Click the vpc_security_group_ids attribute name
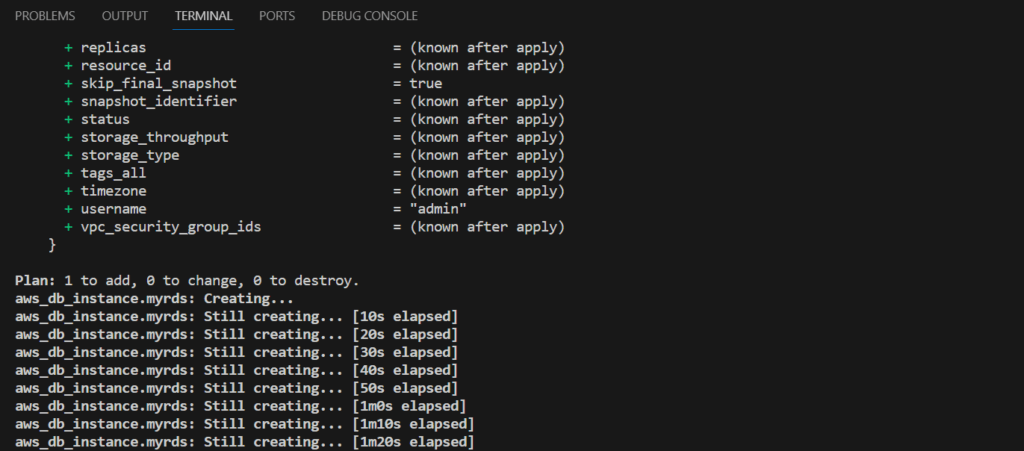This screenshot has height=451, width=1024. 171,227
